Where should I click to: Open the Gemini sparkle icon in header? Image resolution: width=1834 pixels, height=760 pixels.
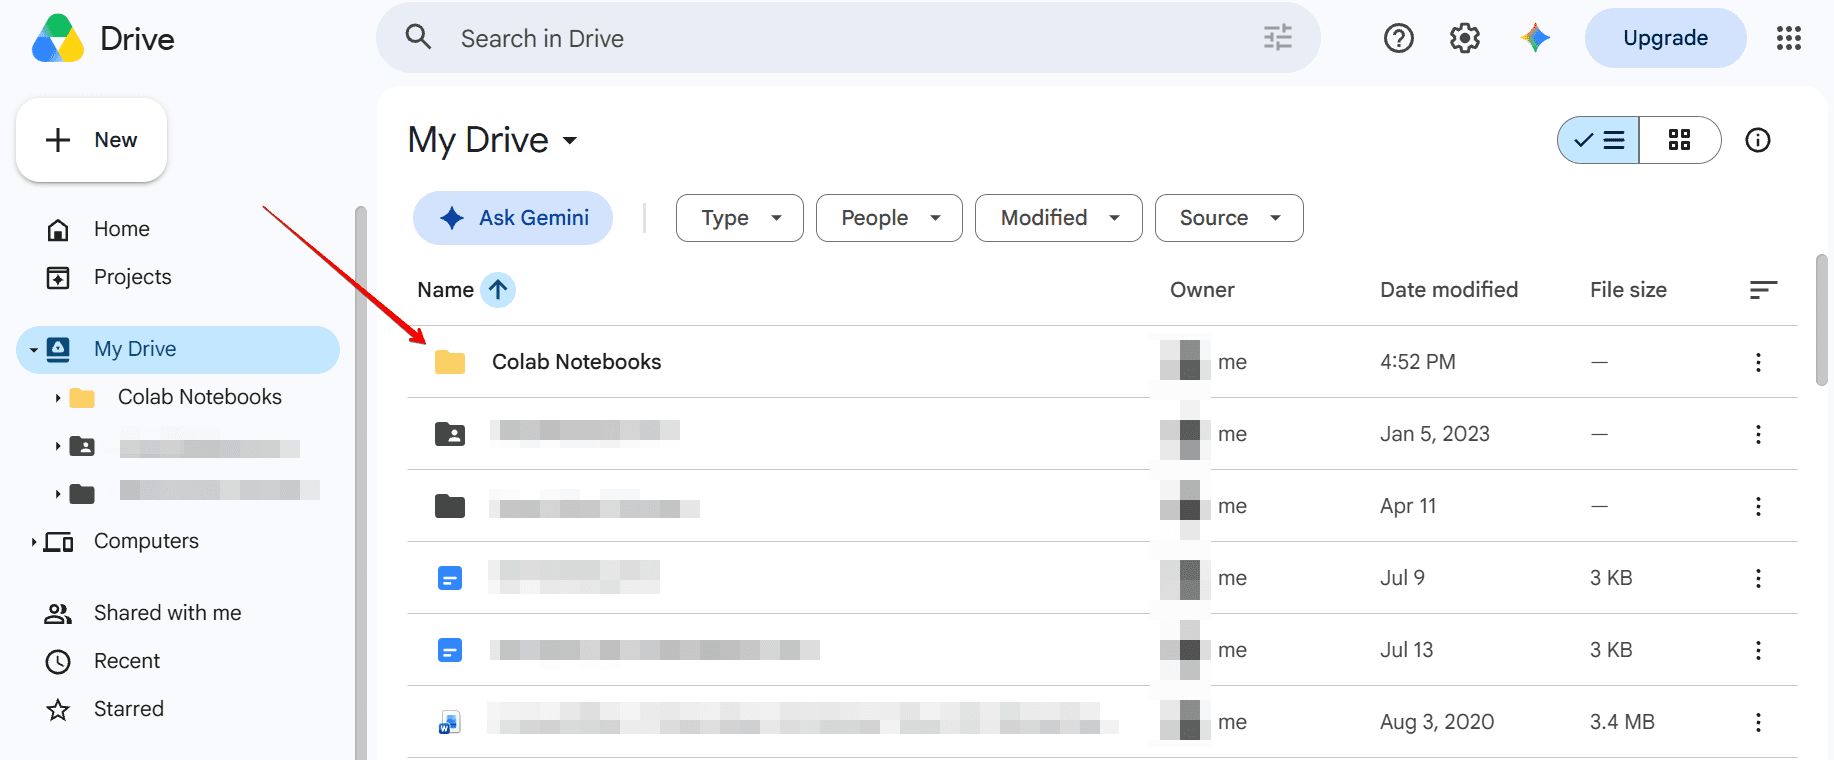[1535, 38]
